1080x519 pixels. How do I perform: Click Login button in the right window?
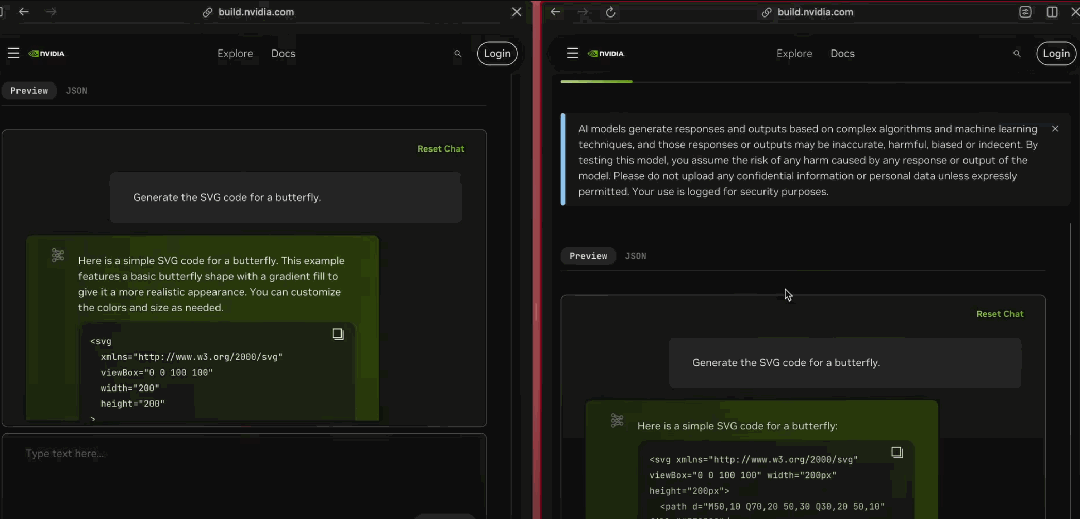tap(1057, 54)
